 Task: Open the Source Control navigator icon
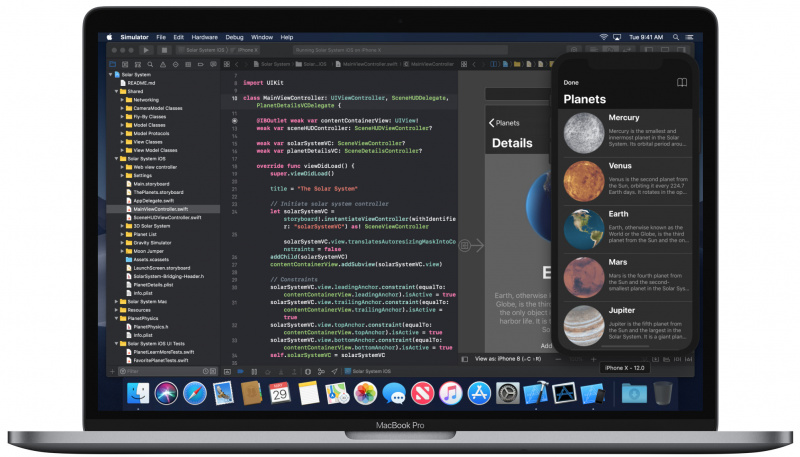125,64
